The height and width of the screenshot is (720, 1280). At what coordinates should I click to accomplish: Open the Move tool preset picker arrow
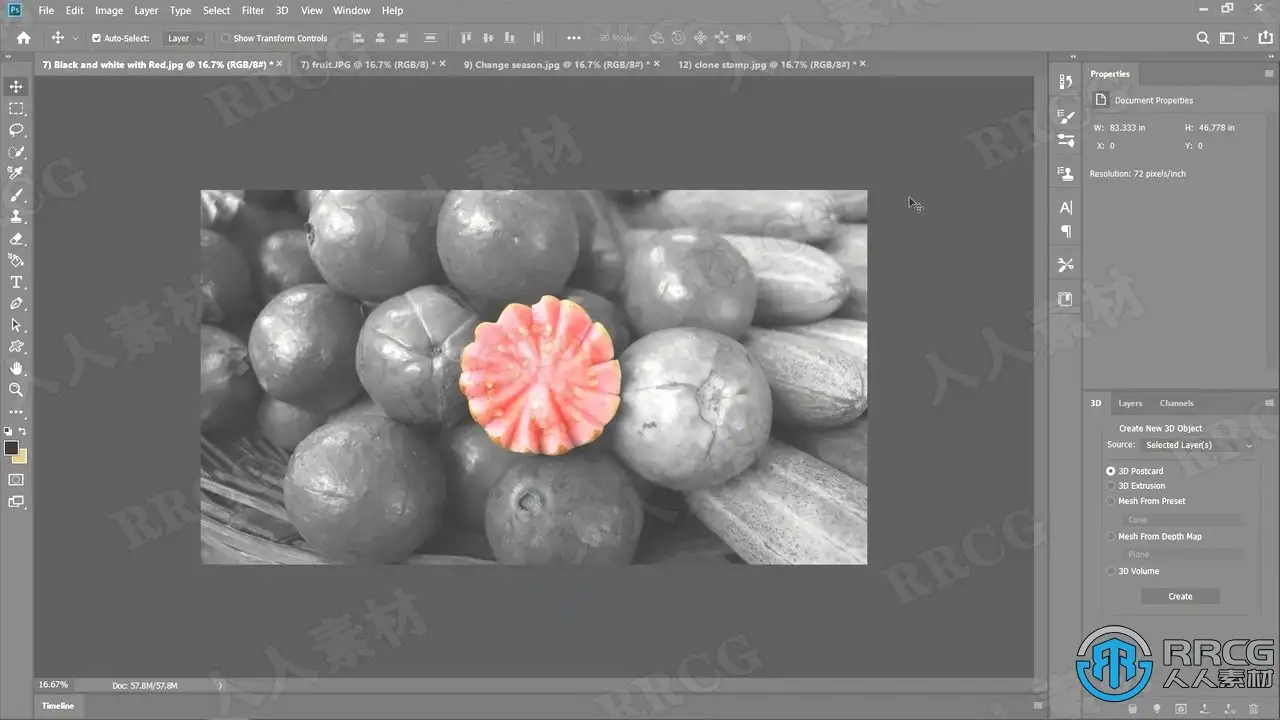(x=75, y=38)
